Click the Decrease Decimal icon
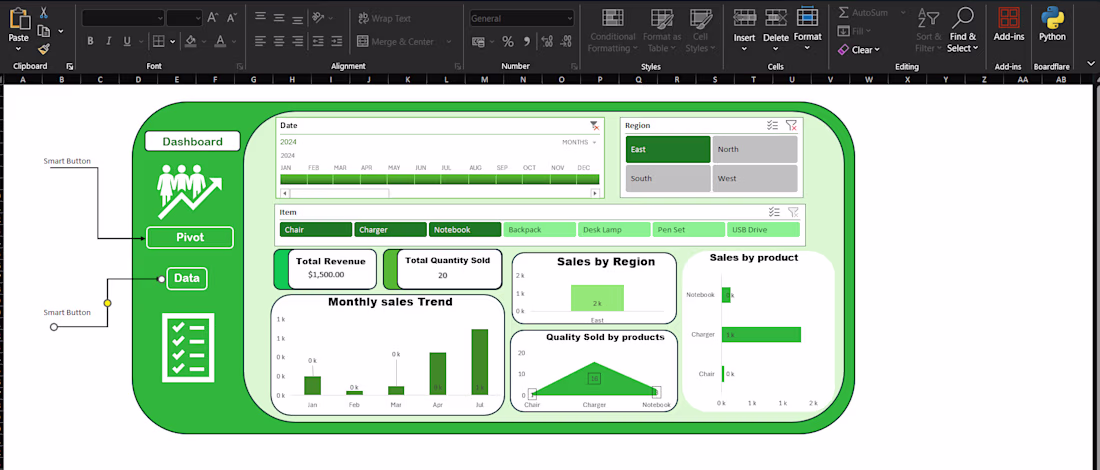 pos(565,41)
